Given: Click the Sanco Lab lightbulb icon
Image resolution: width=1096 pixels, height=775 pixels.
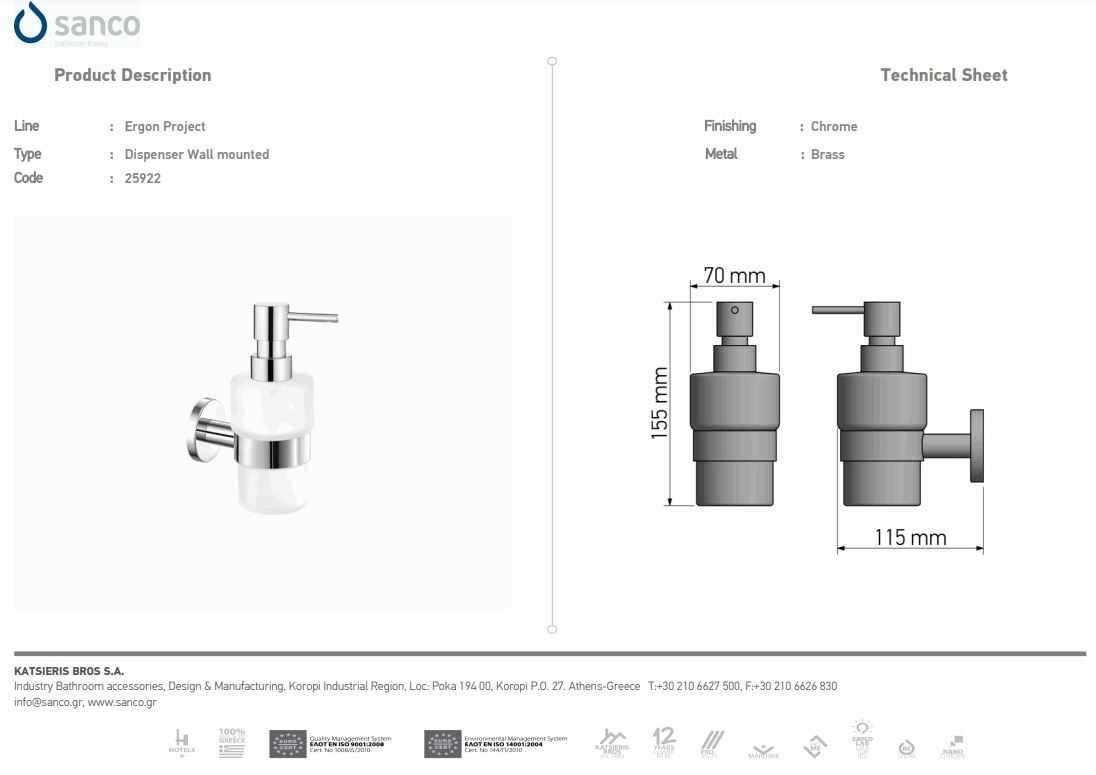Looking at the screenshot, I should [862, 738].
